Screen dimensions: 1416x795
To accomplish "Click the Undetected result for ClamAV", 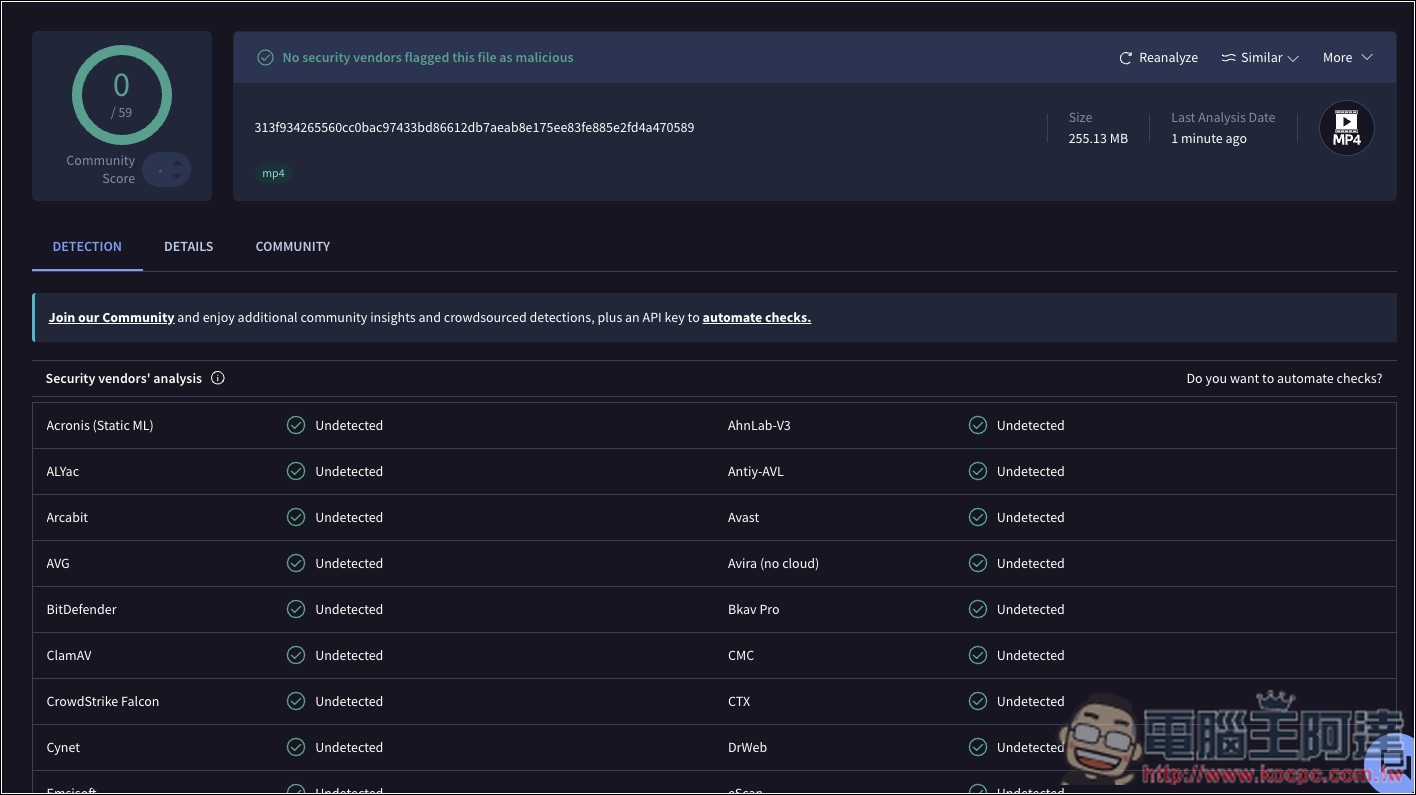I will tap(349, 655).
